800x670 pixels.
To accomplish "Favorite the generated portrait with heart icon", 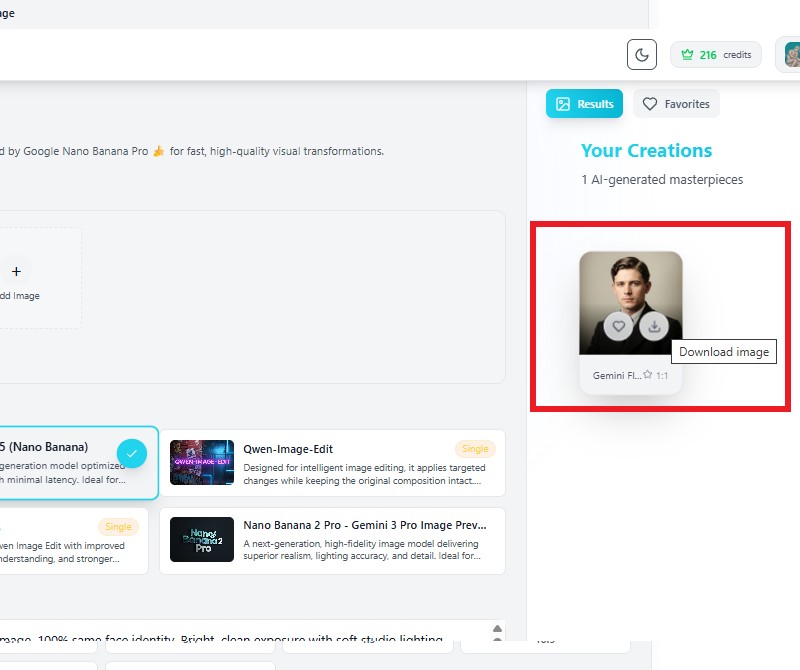I will 618,326.
